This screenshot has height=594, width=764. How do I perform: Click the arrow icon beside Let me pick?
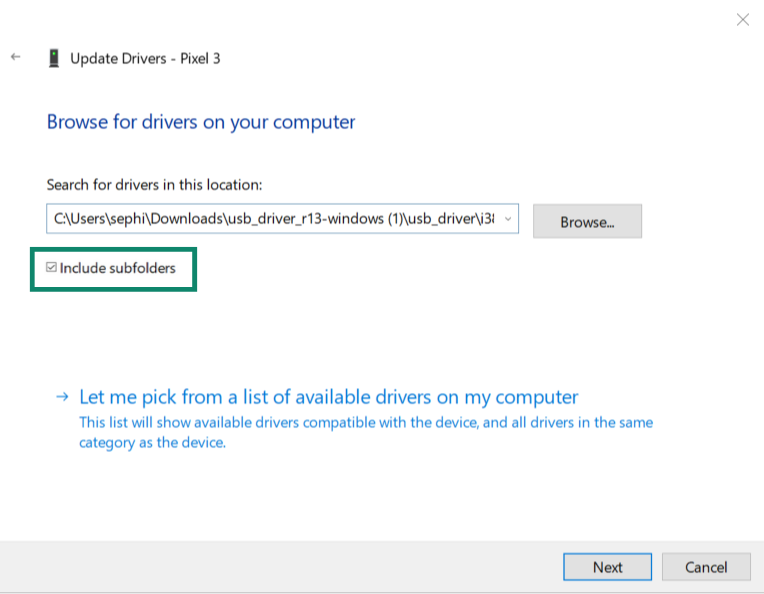(x=62, y=397)
